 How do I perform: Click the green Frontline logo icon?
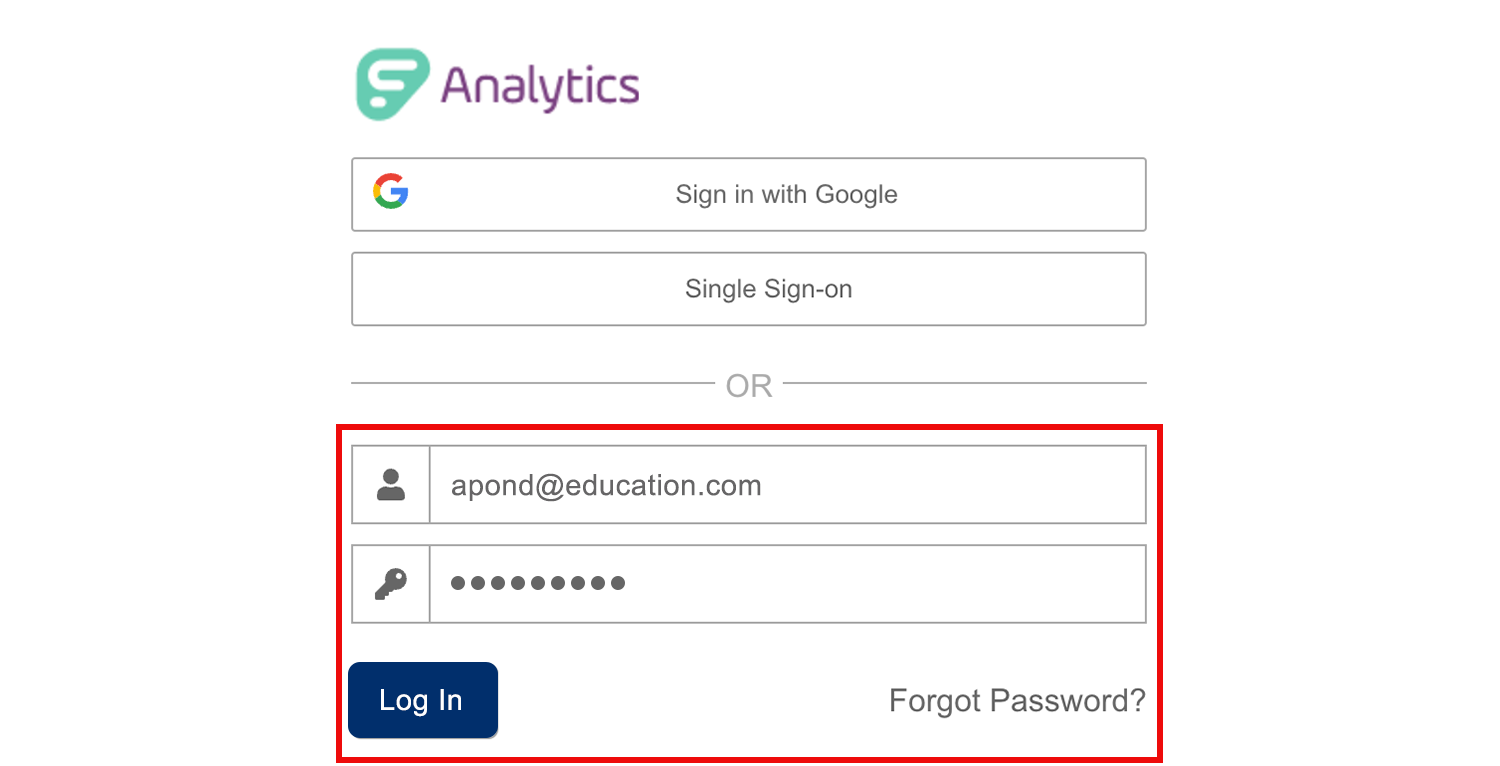pos(394,84)
